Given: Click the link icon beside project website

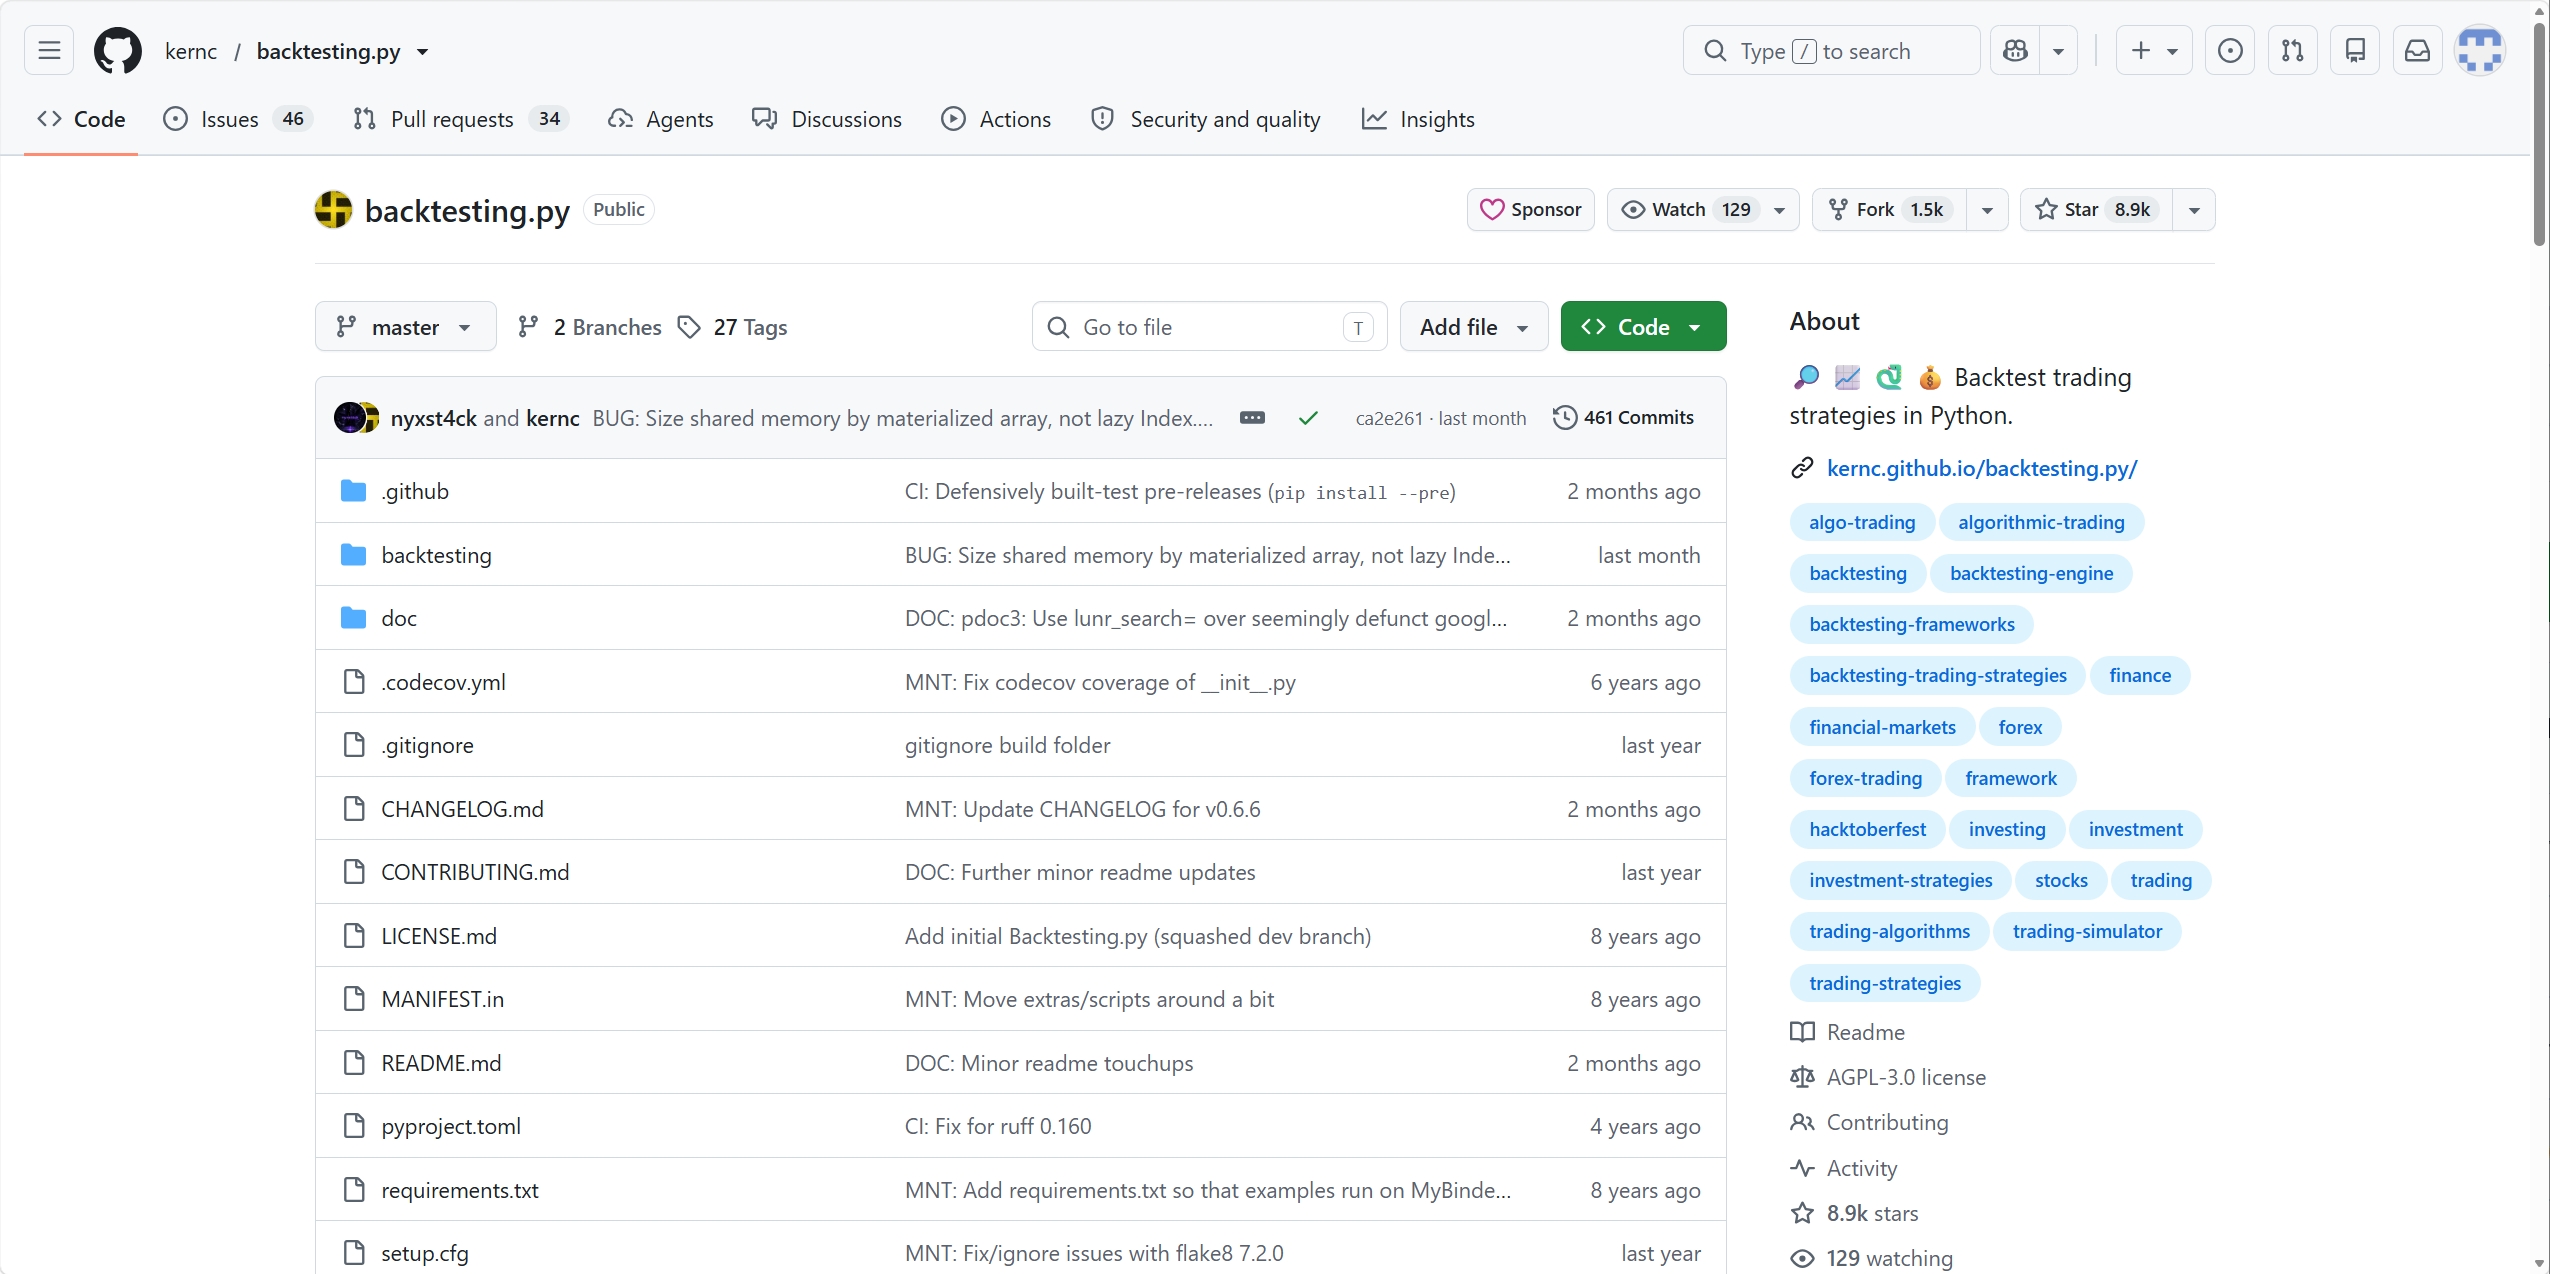Looking at the screenshot, I should pyautogui.click(x=1802, y=468).
